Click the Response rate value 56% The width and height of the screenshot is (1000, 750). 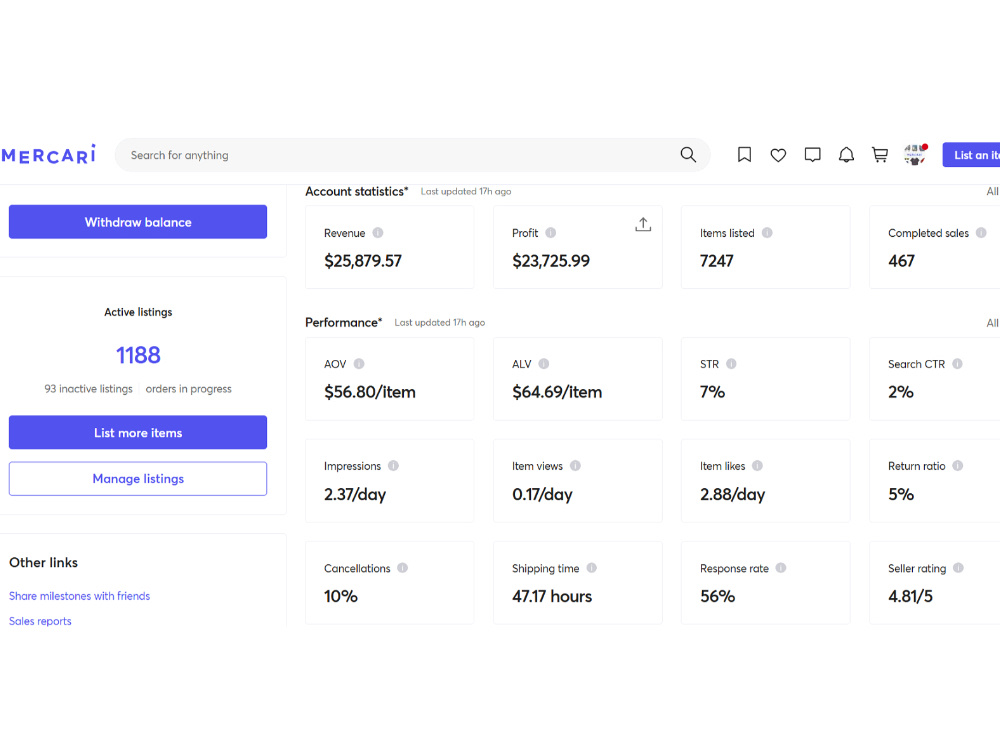point(717,596)
